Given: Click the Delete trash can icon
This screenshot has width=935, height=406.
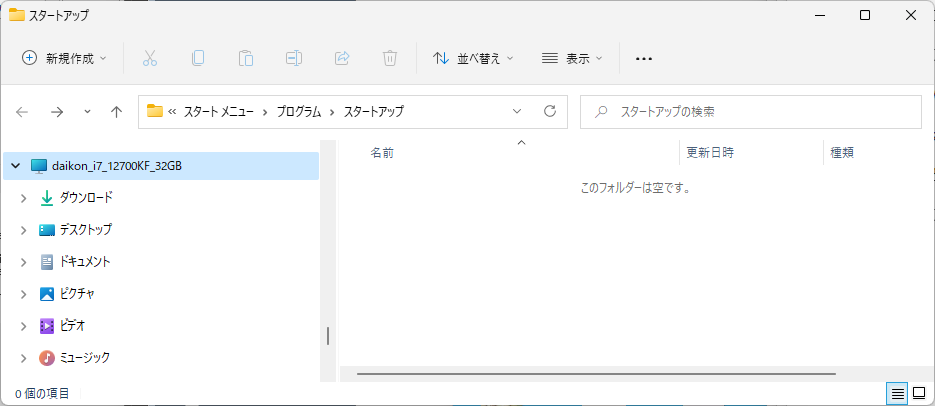Looking at the screenshot, I should click(x=389, y=58).
